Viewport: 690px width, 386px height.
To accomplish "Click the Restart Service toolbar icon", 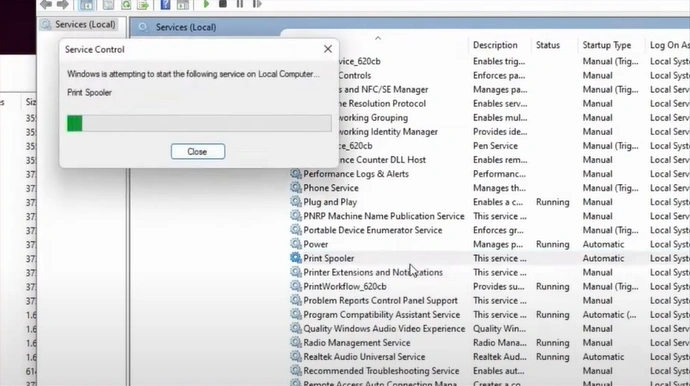I will pyautogui.click(x=257, y=4).
